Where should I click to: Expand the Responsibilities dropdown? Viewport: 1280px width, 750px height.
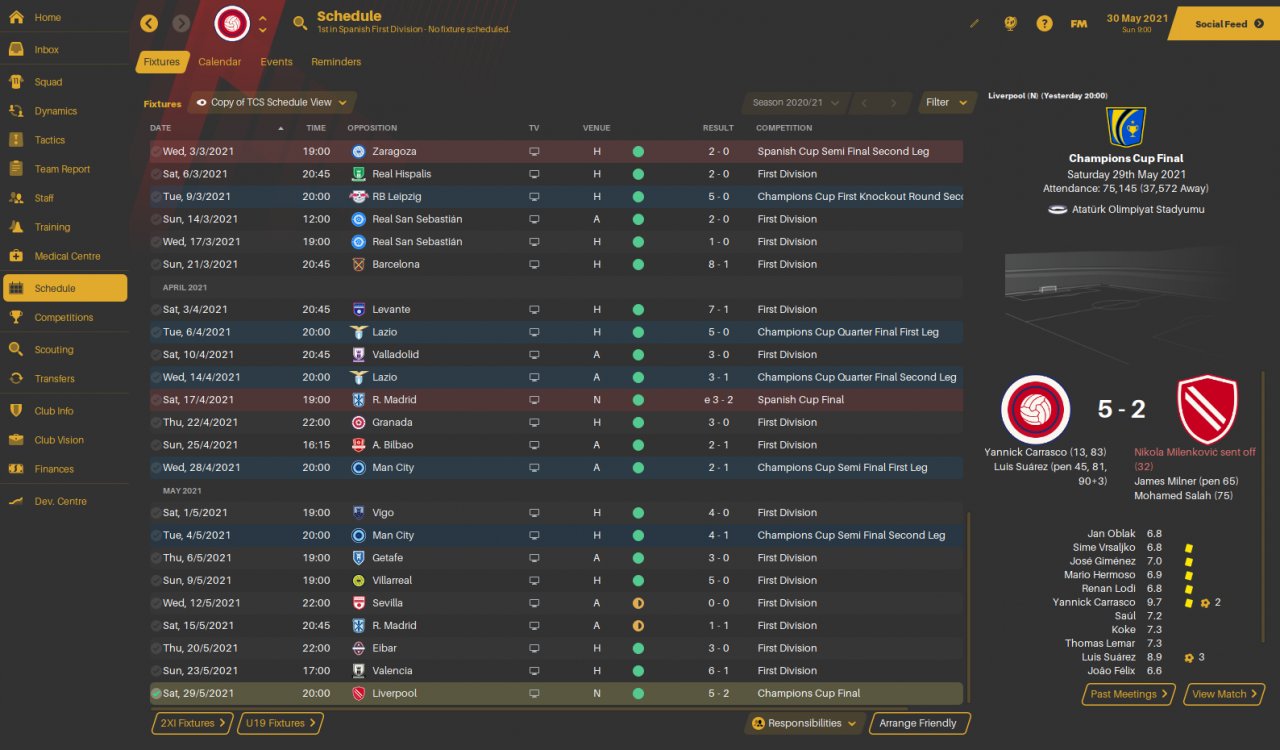coord(805,723)
